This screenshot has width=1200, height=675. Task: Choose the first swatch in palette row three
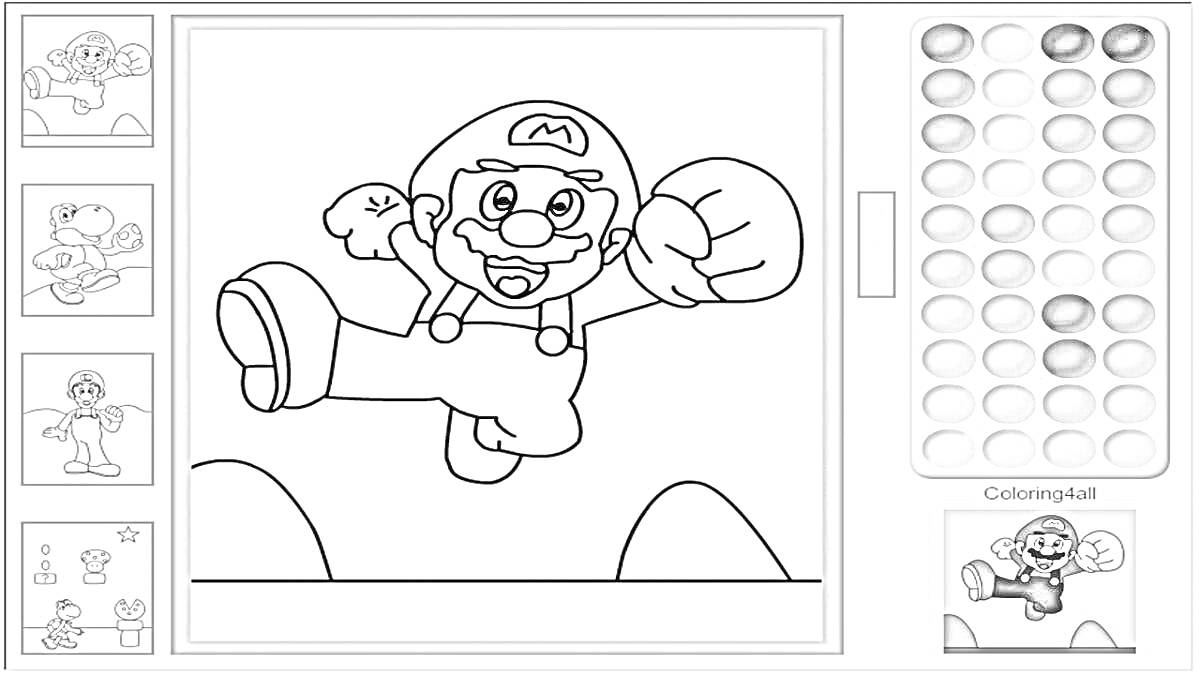point(945,133)
